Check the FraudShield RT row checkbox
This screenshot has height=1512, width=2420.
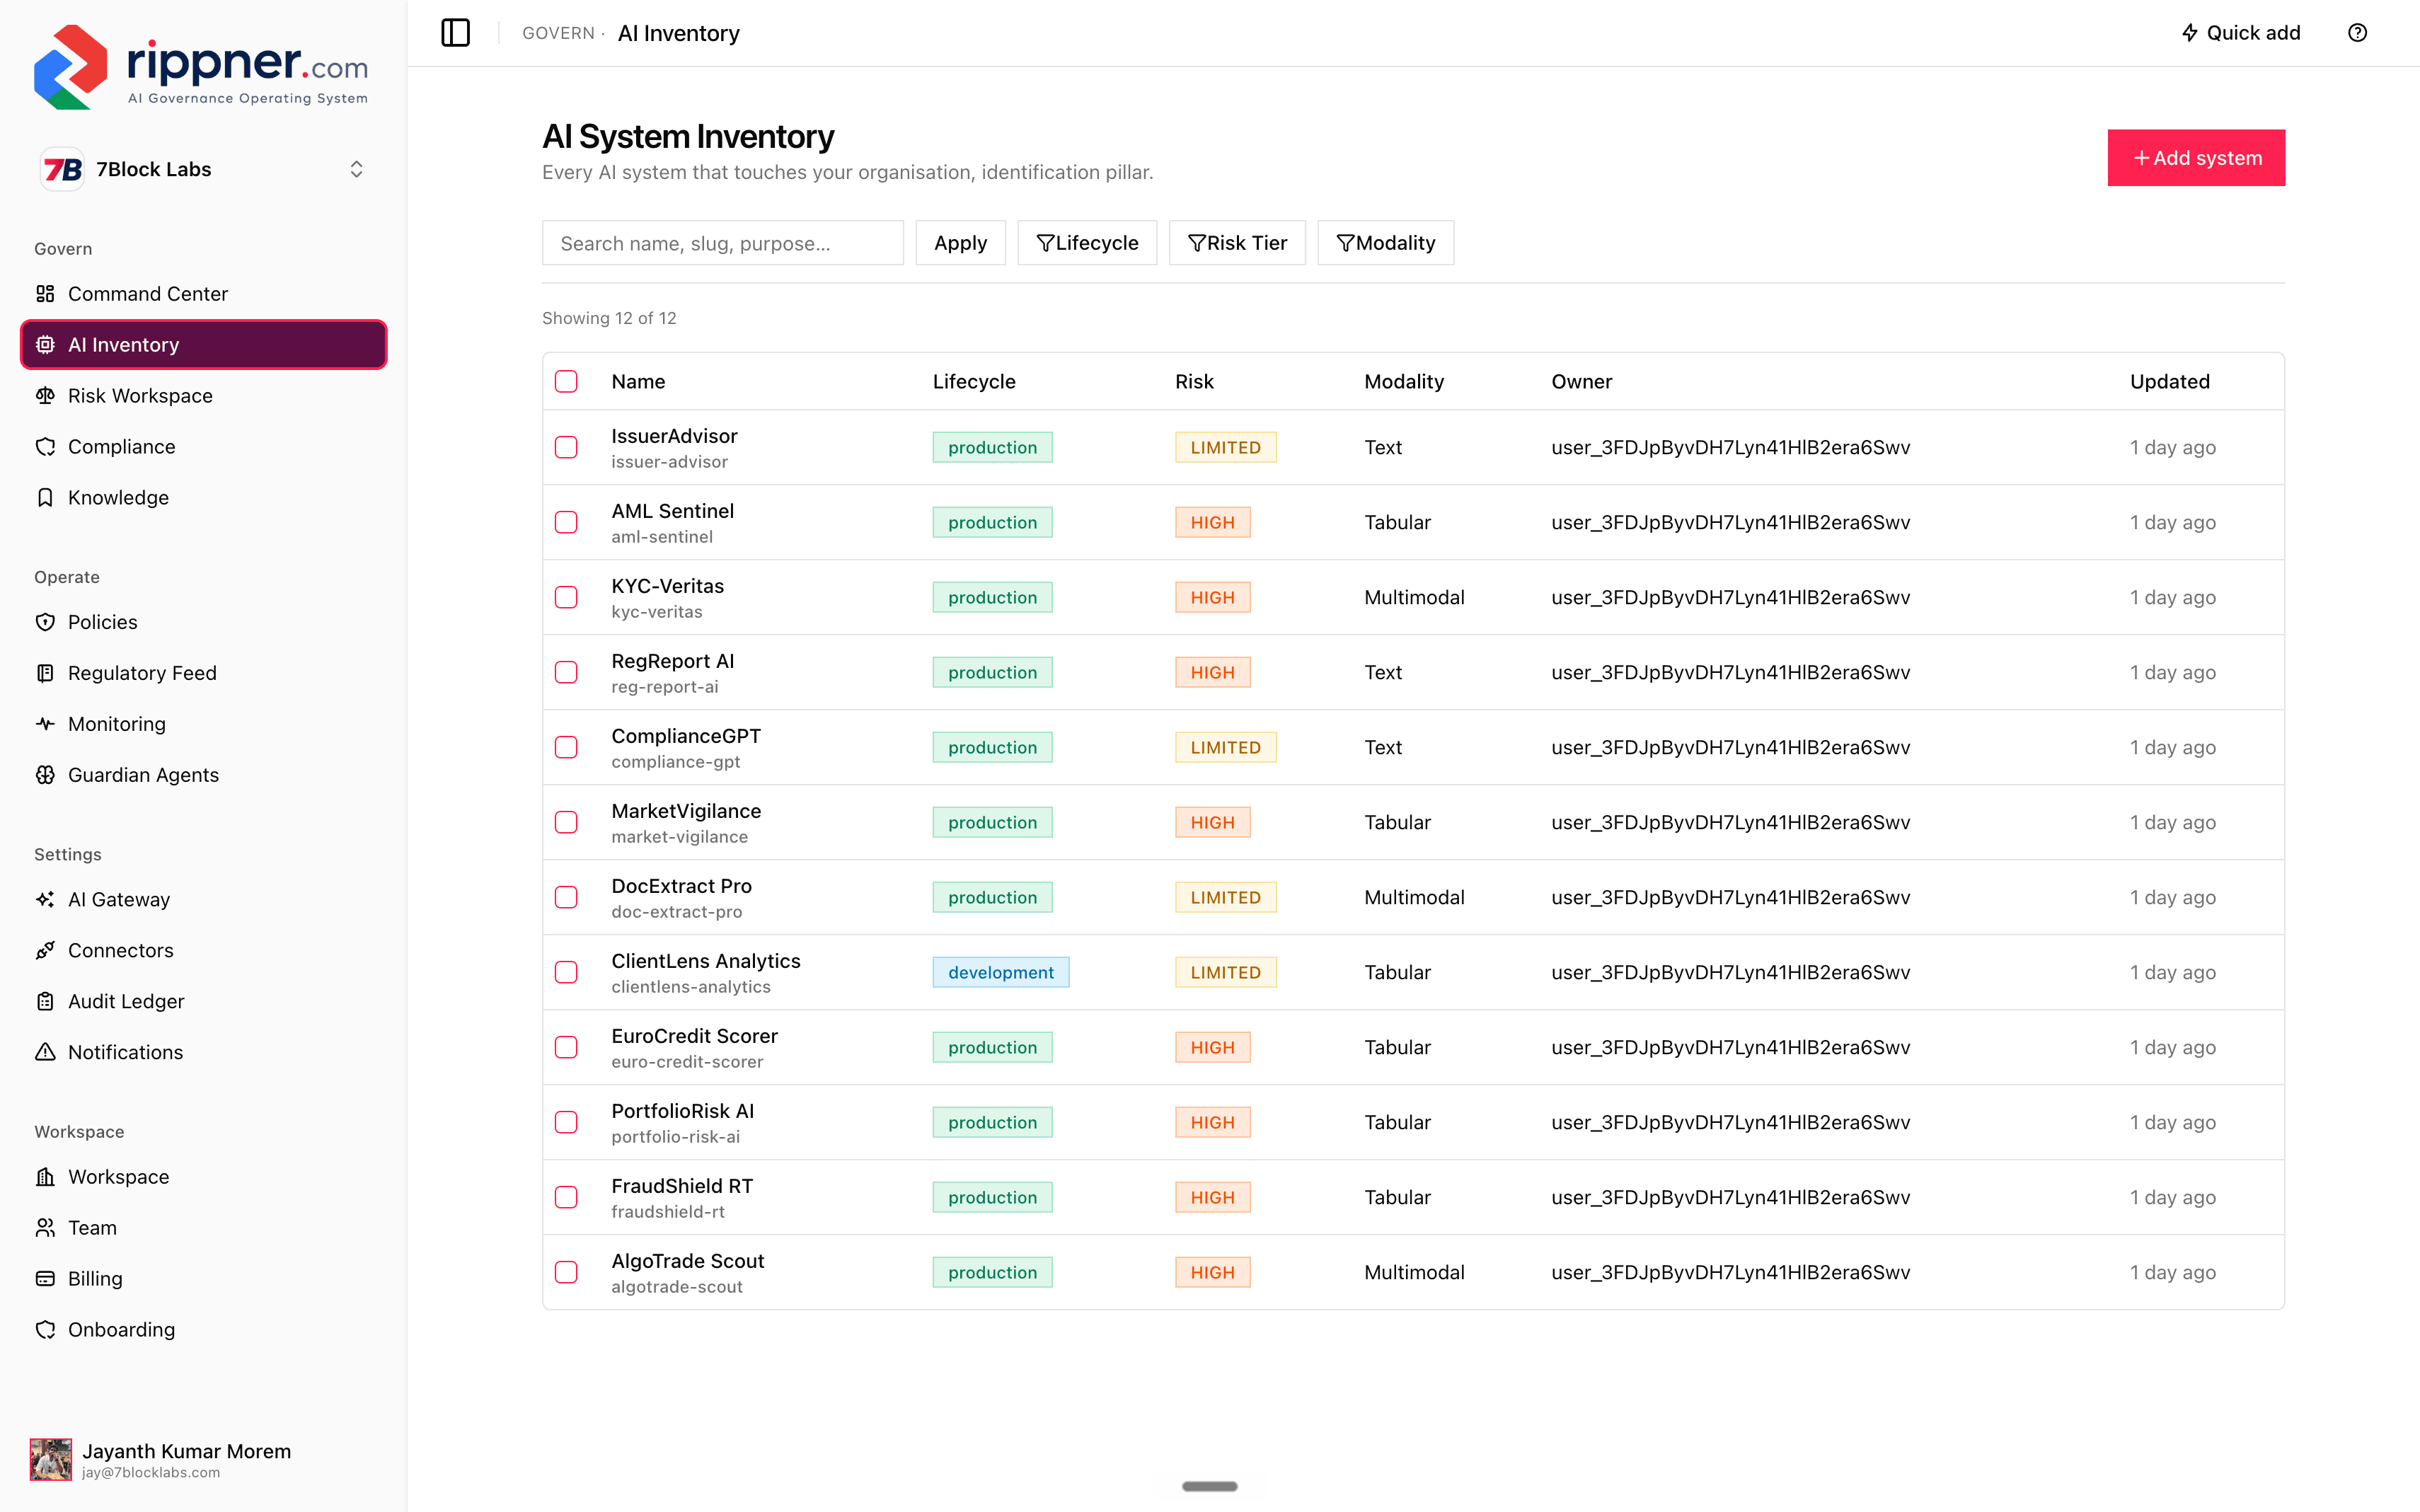point(566,1197)
